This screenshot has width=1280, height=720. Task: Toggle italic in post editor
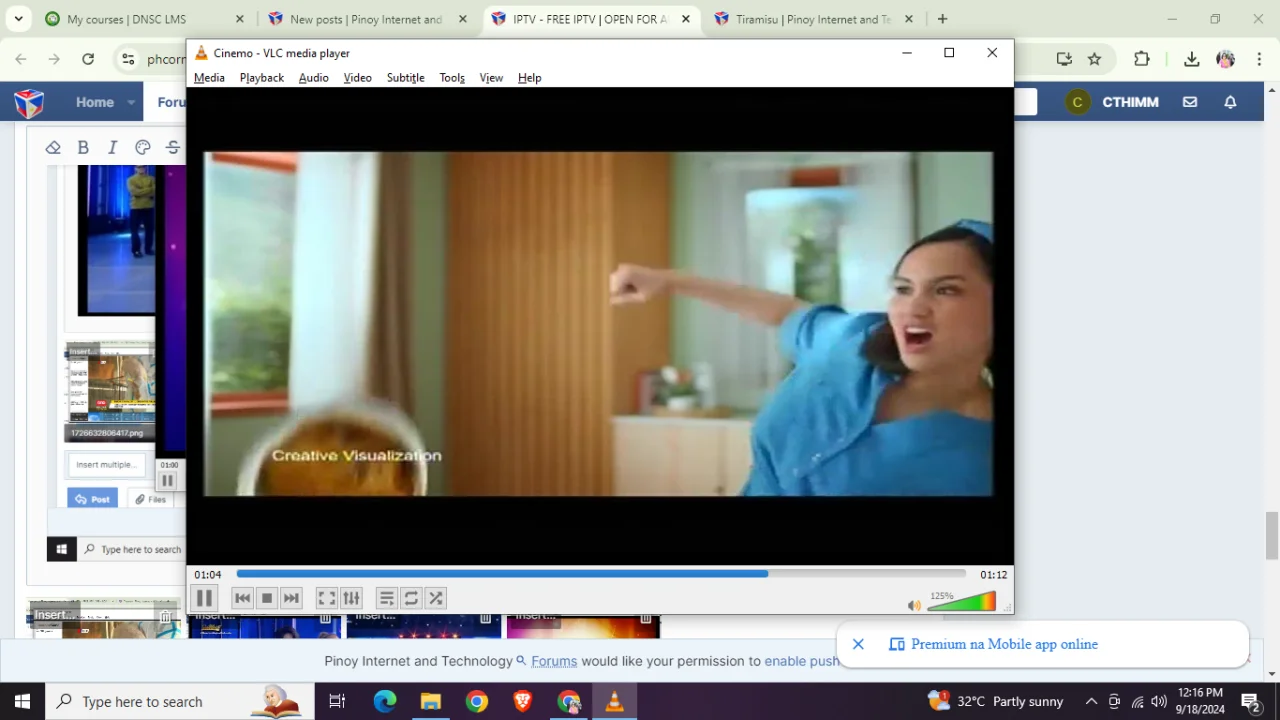click(113, 147)
